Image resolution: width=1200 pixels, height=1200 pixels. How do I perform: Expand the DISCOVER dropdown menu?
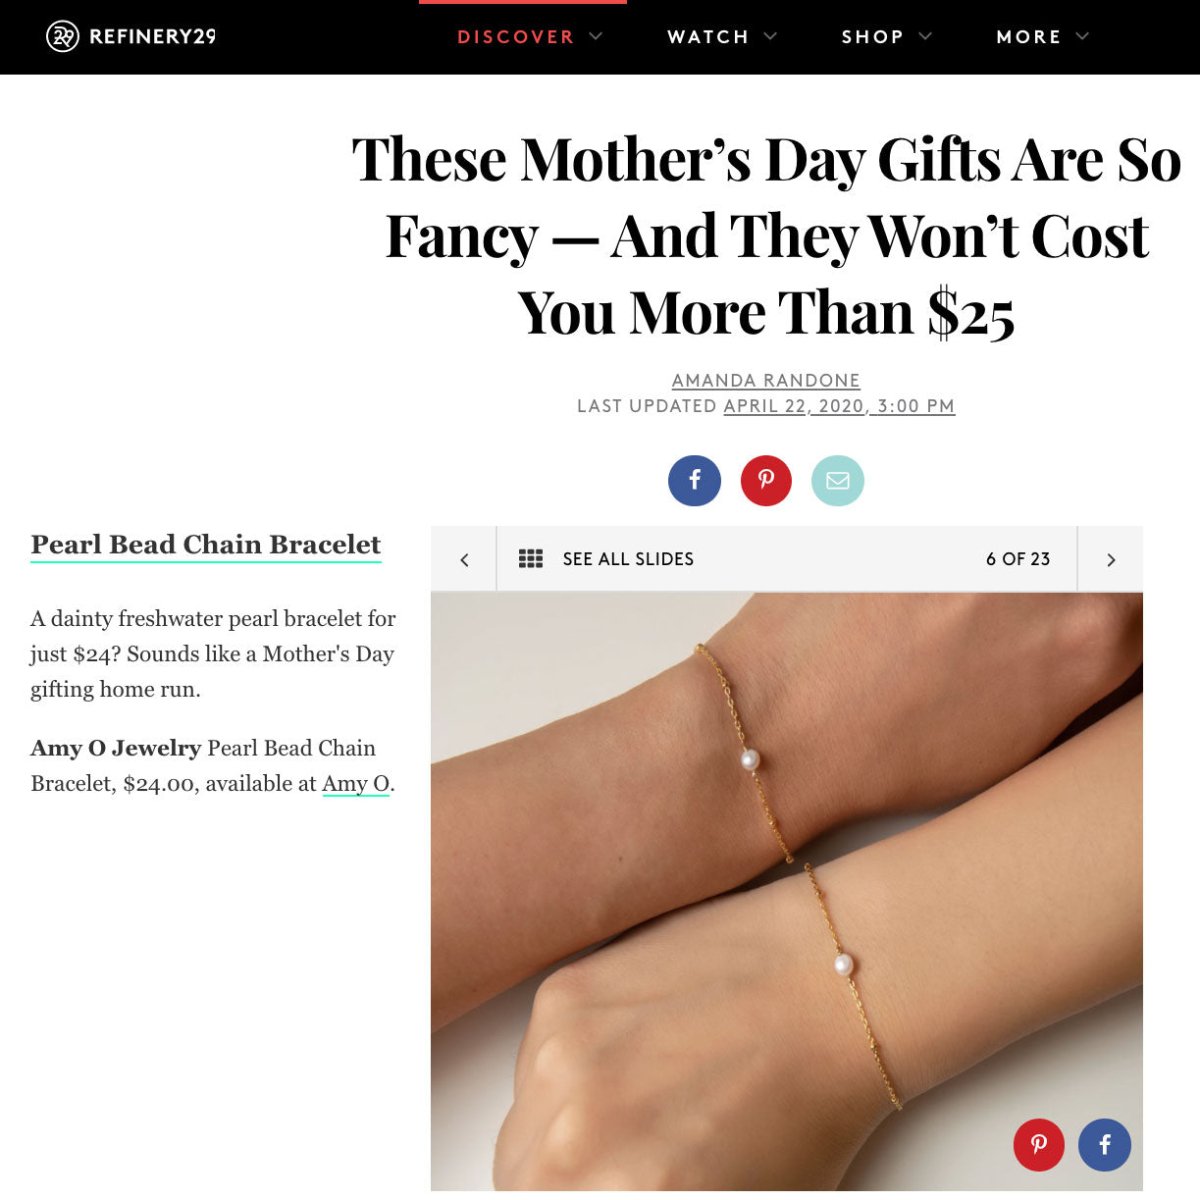click(x=597, y=37)
